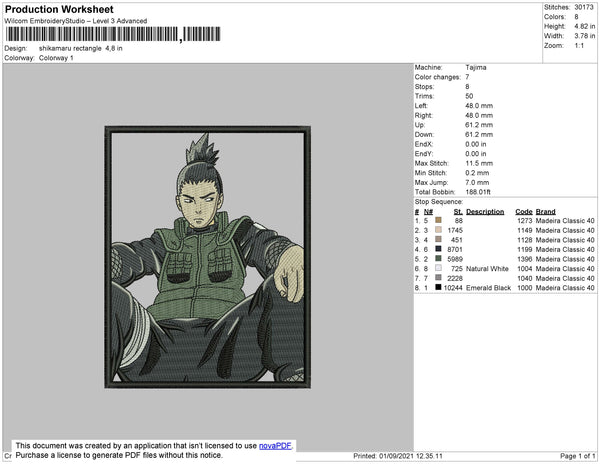This screenshot has height=464, width=600.
Task: Select the Stitches value 30173
Action: pyautogui.click(x=584, y=7)
